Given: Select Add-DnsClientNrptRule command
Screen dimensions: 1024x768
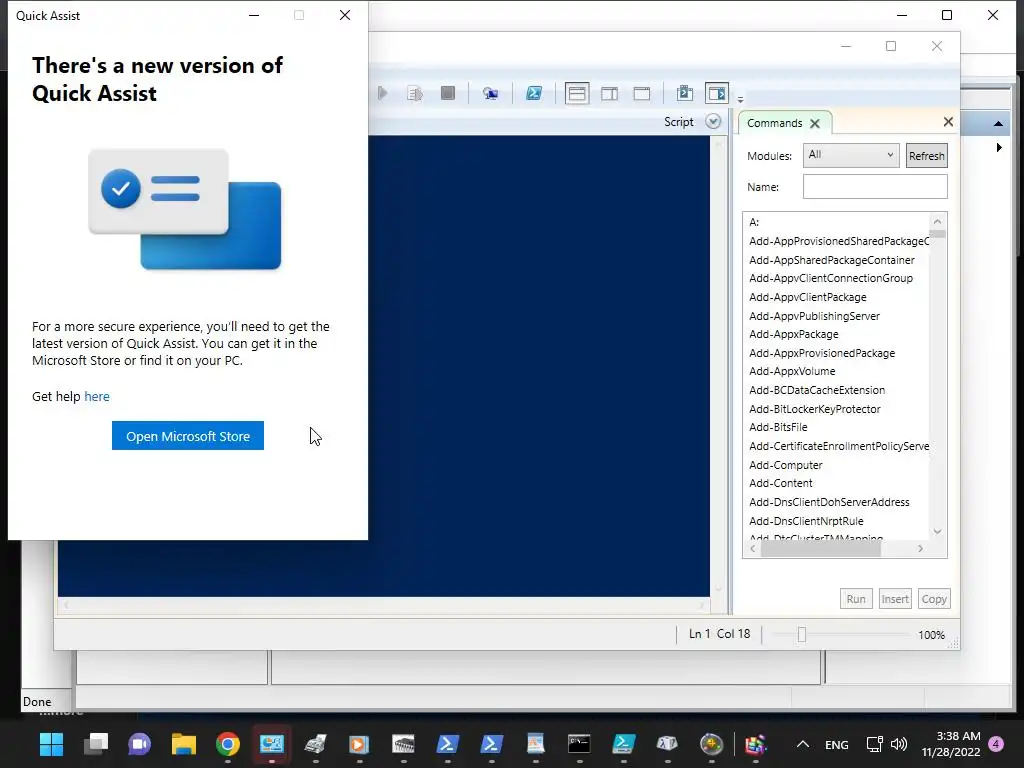Looking at the screenshot, I should [806, 521].
